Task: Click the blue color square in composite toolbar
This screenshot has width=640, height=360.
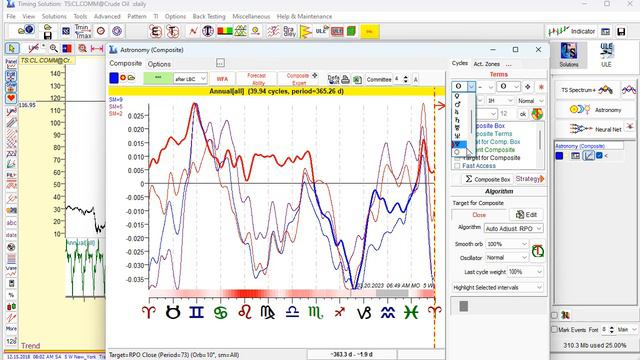Action: pos(114,78)
